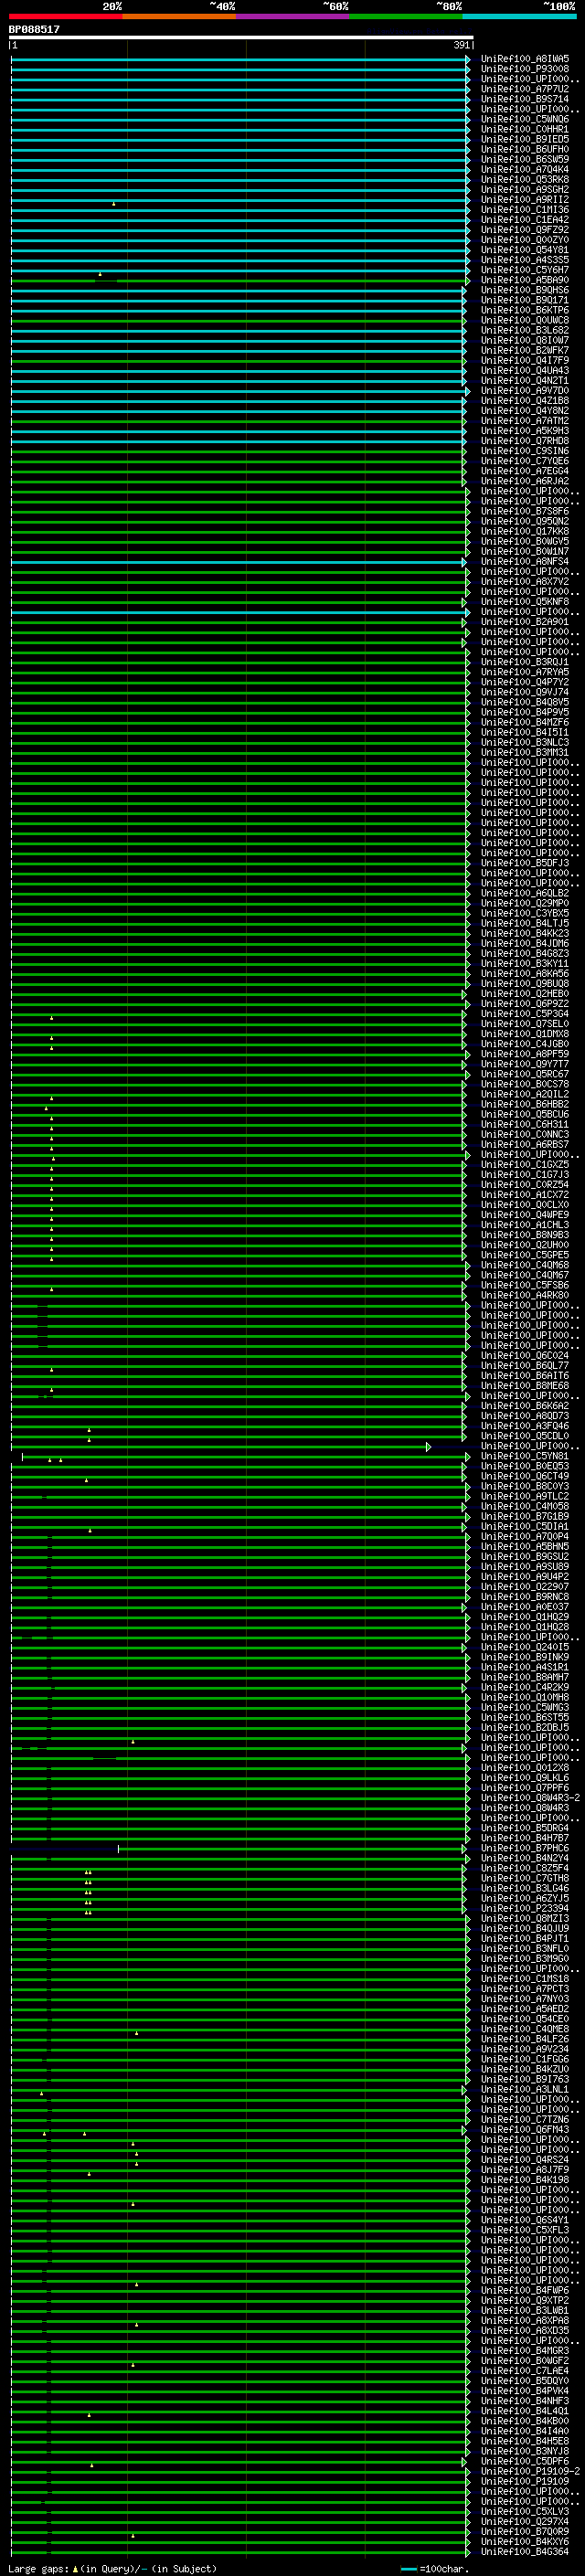The height and width of the screenshot is (2576, 585).
Task: Select UniRef100_A6RJA2 hit
Action: (525, 481)
